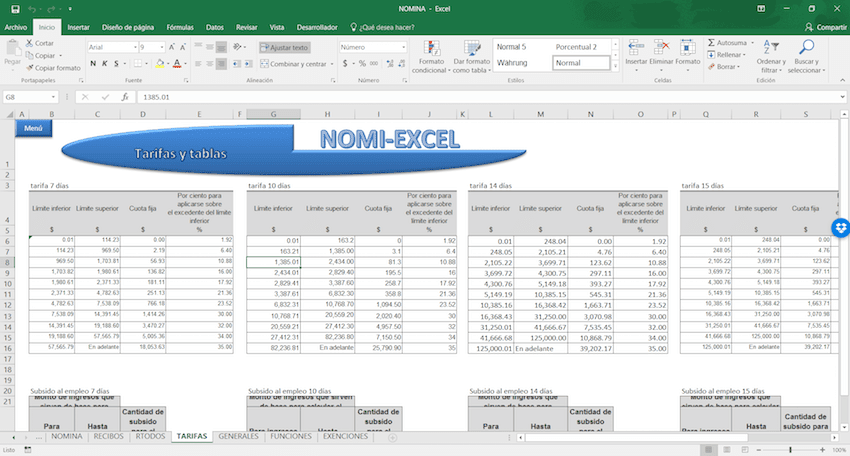Click the Compartir share button

tap(826, 27)
